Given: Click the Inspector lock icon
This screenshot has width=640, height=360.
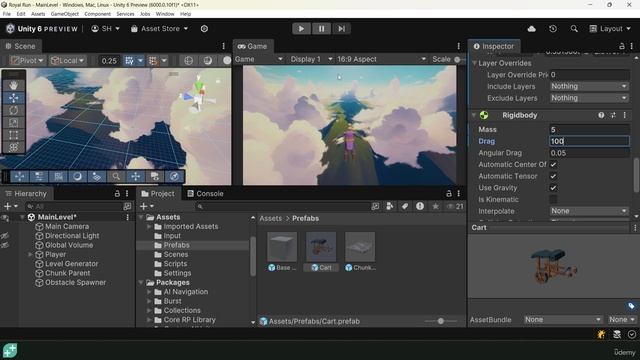Looking at the screenshot, I should [622, 46].
